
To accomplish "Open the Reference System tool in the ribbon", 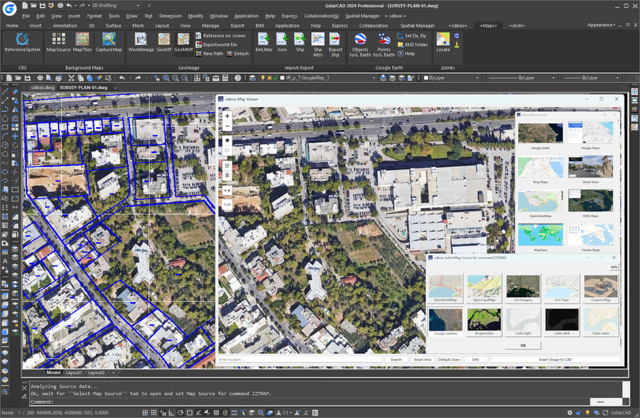I will click(x=22, y=42).
